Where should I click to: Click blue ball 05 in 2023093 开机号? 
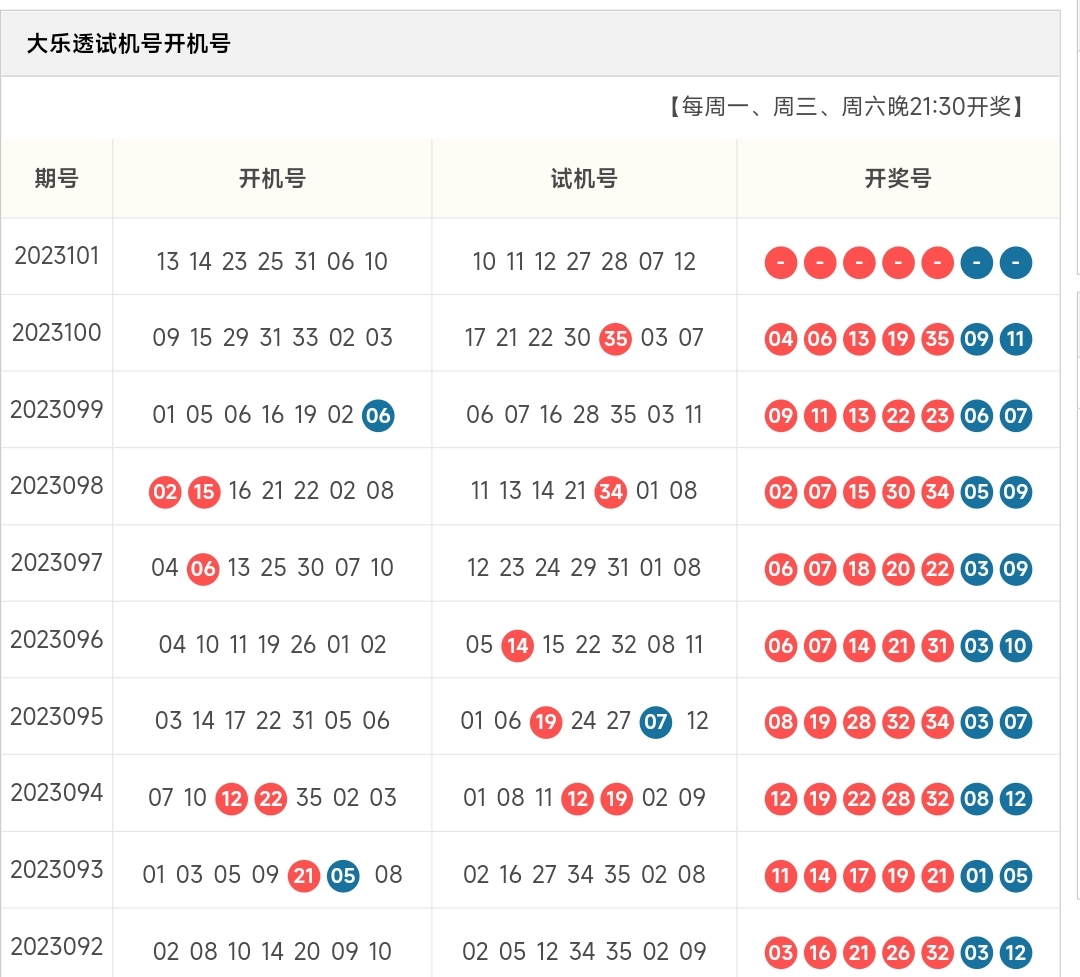pyautogui.click(x=343, y=876)
